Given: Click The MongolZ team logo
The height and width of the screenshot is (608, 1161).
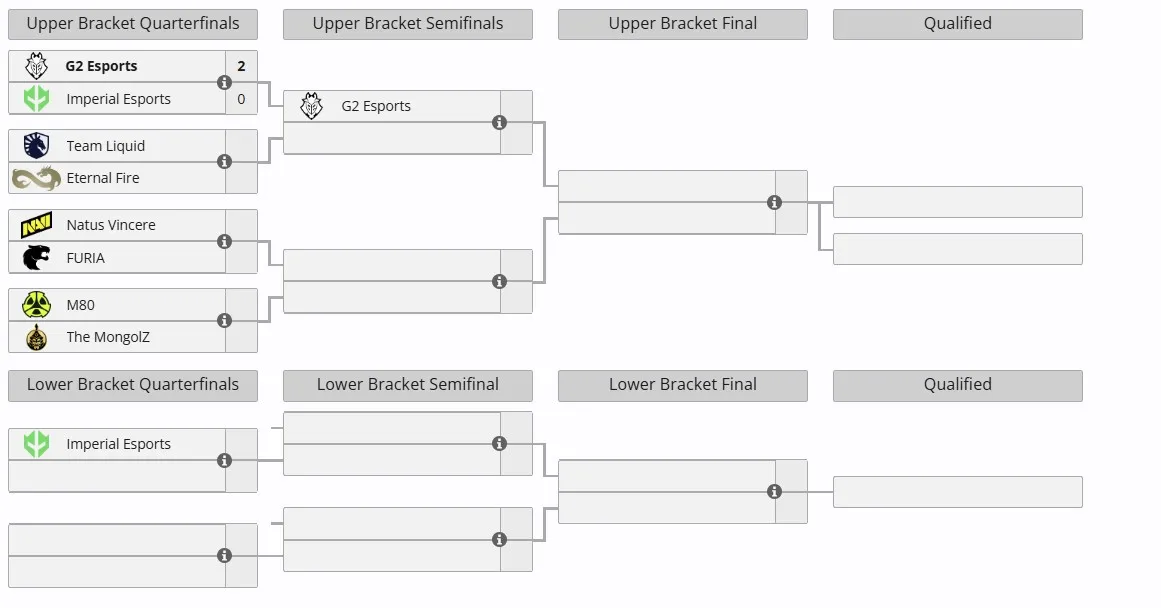Looking at the screenshot, I should (x=36, y=338).
